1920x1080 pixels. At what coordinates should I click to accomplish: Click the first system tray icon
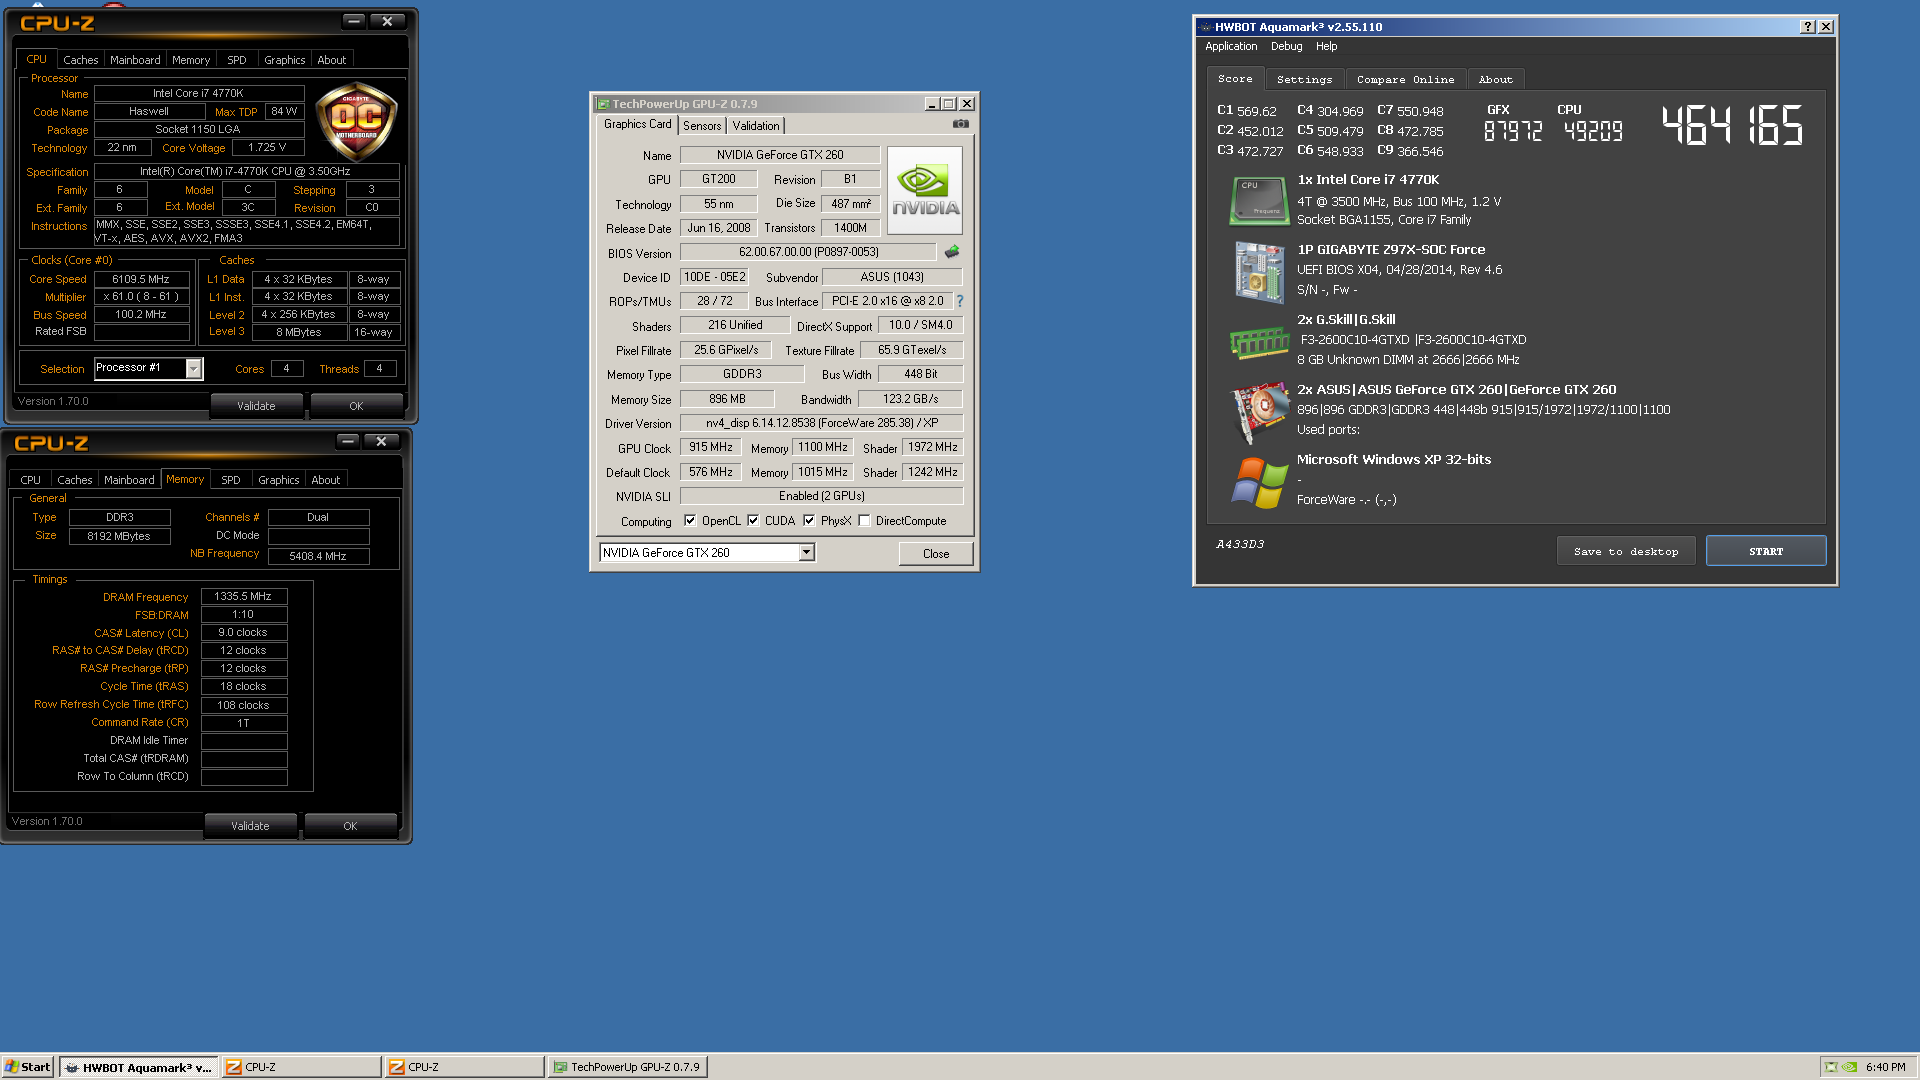pos(1831,1067)
